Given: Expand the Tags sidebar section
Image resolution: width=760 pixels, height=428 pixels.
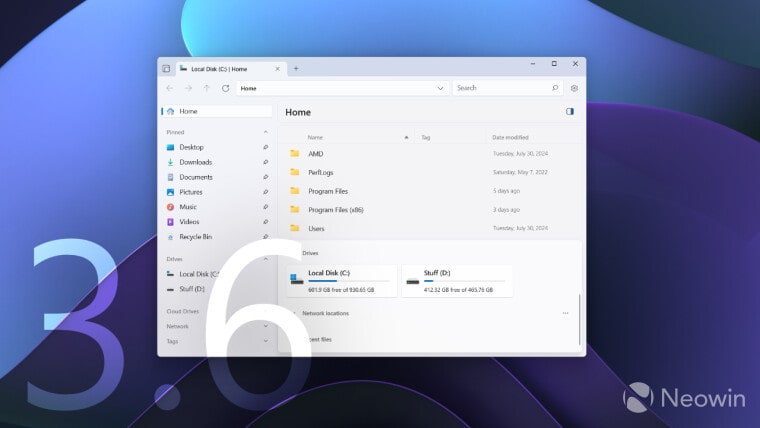Looking at the screenshot, I should tap(266, 341).
